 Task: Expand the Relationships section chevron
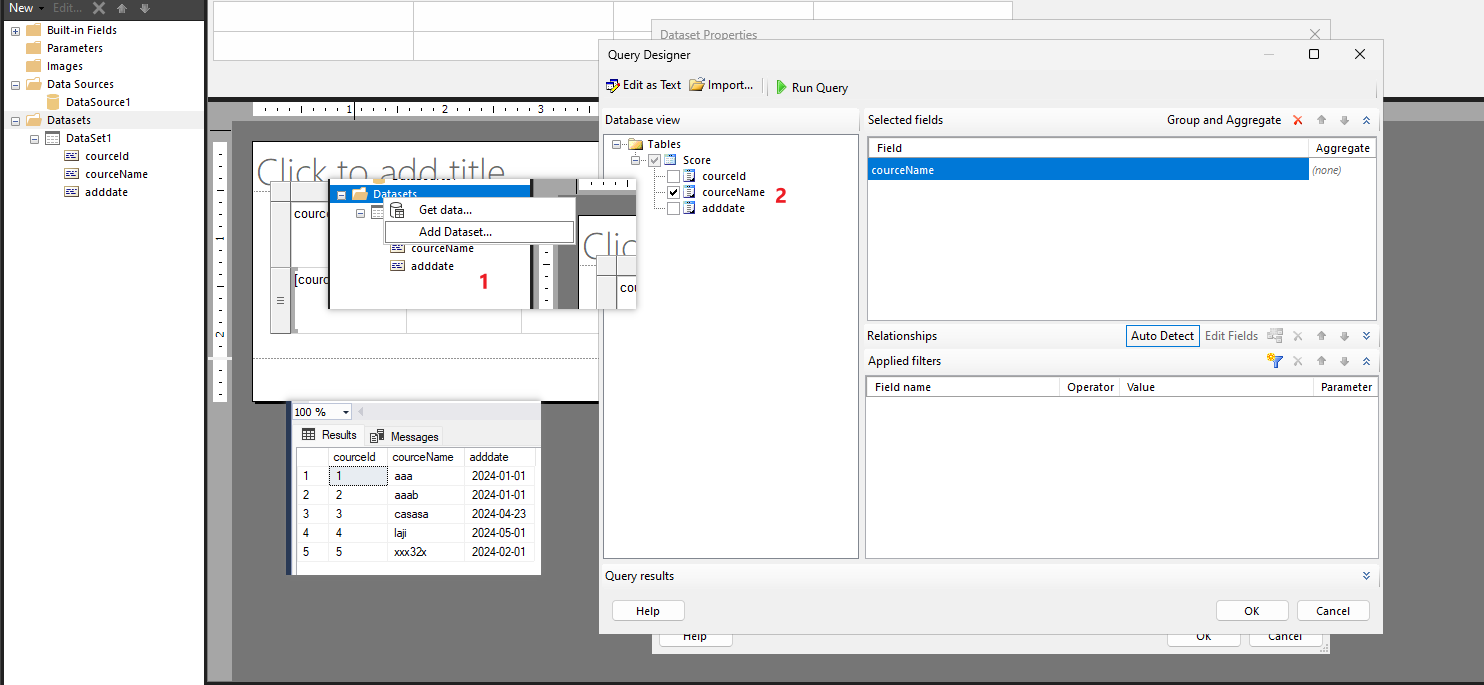point(1366,336)
